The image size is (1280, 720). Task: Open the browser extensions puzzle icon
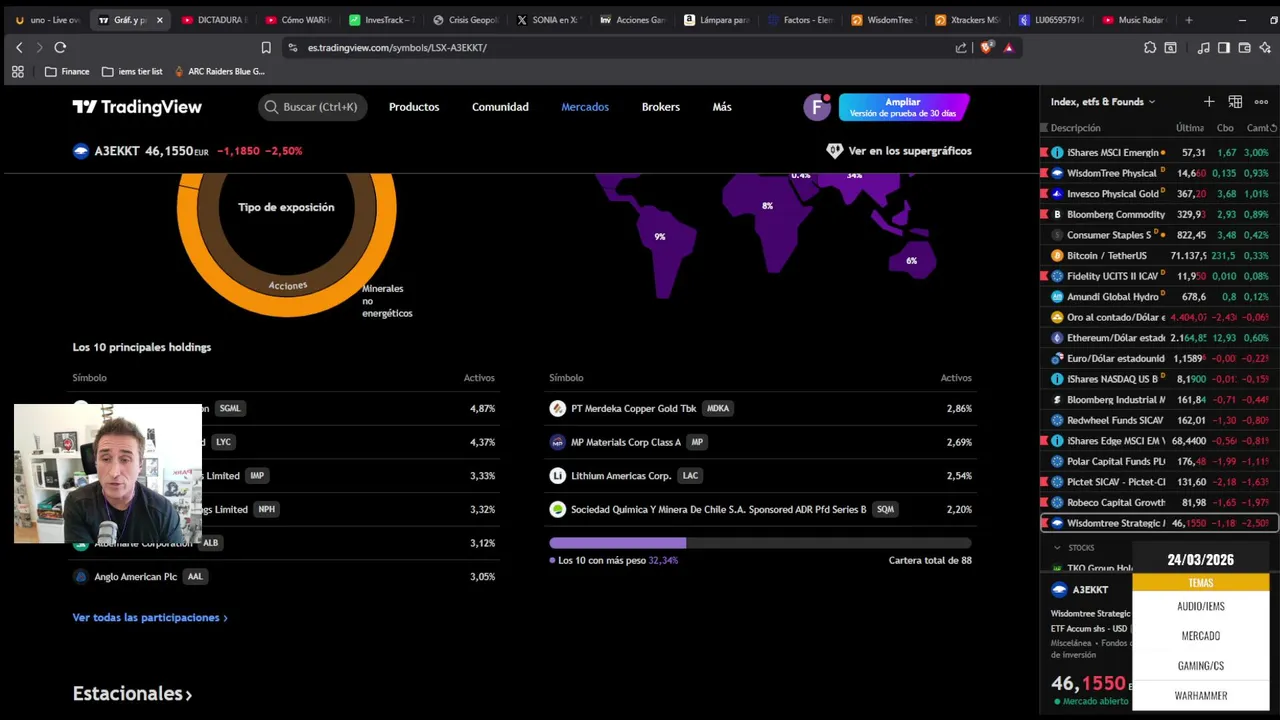click(1150, 47)
